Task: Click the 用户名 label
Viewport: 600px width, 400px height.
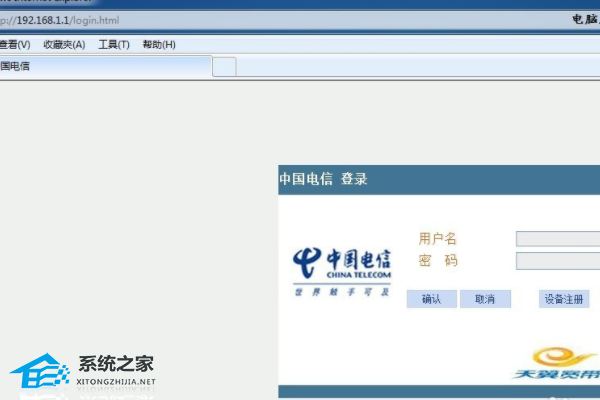Action: tap(437, 238)
